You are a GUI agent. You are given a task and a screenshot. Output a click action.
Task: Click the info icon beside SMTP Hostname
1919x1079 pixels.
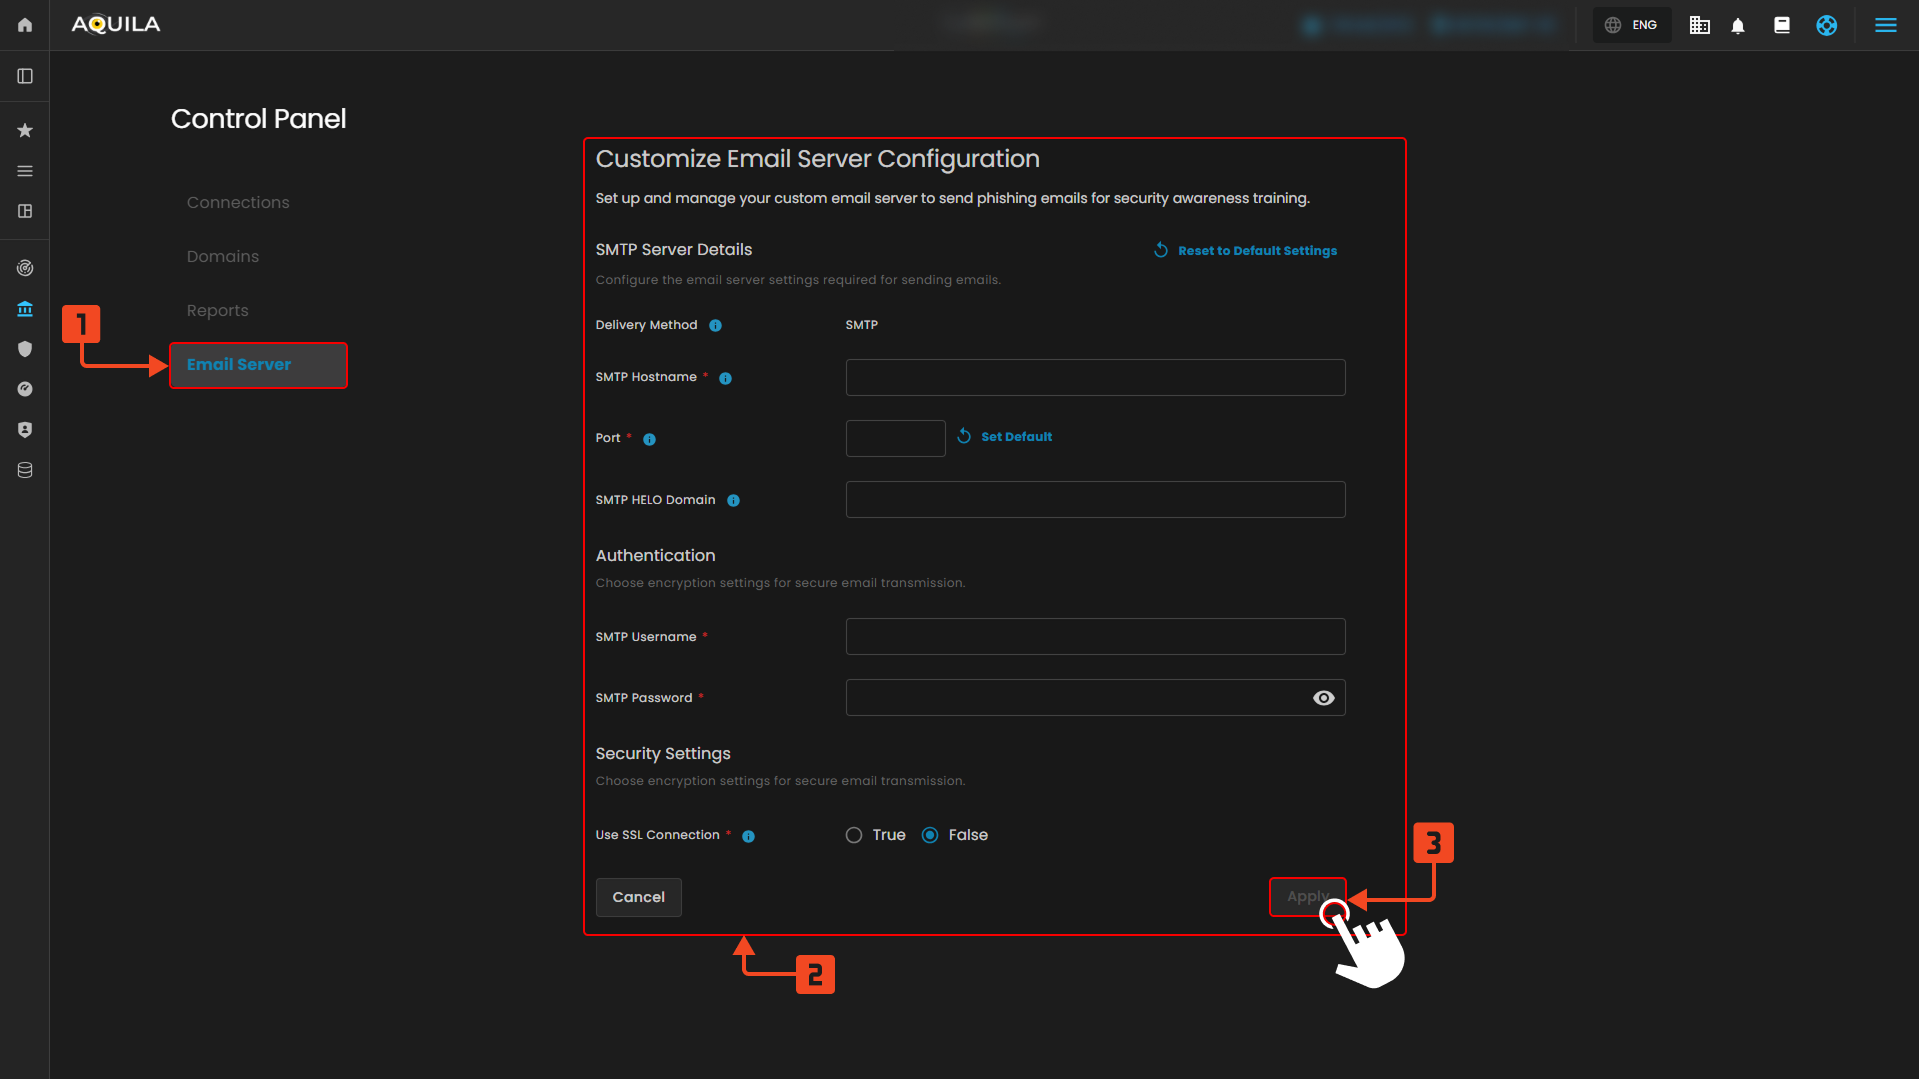(x=726, y=378)
